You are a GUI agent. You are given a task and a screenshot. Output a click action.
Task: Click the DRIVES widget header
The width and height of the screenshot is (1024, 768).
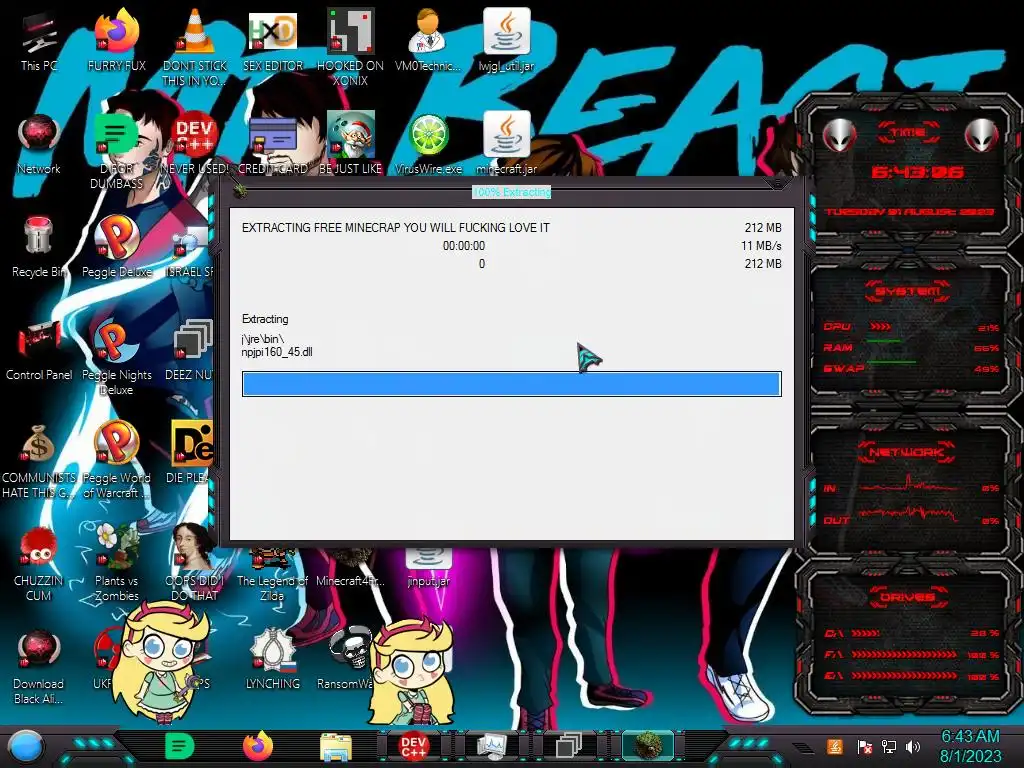point(907,597)
